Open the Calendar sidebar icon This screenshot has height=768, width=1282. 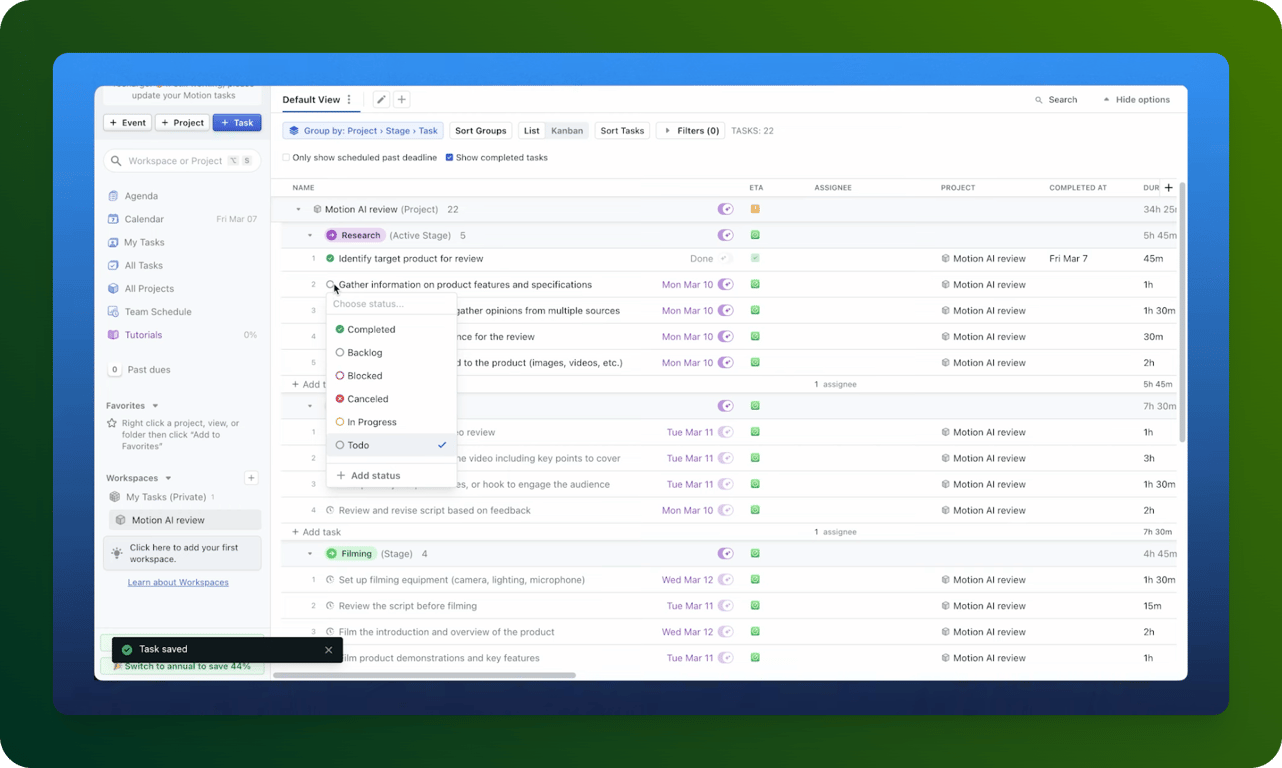pos(113,219)
